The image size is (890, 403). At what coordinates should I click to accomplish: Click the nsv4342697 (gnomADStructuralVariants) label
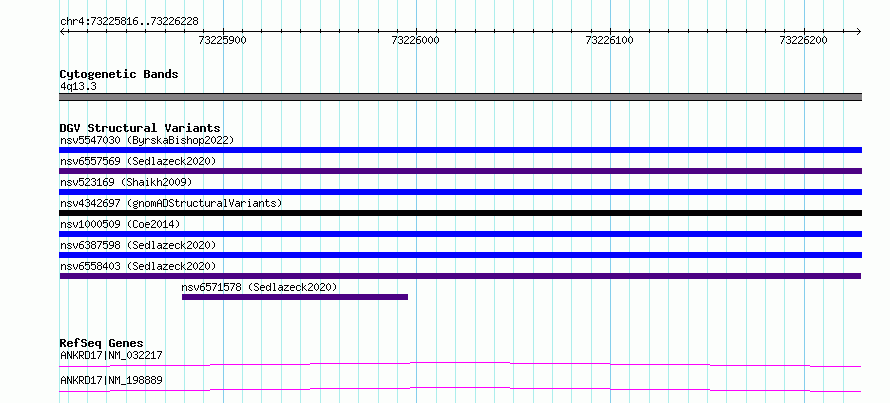point(171,203)
